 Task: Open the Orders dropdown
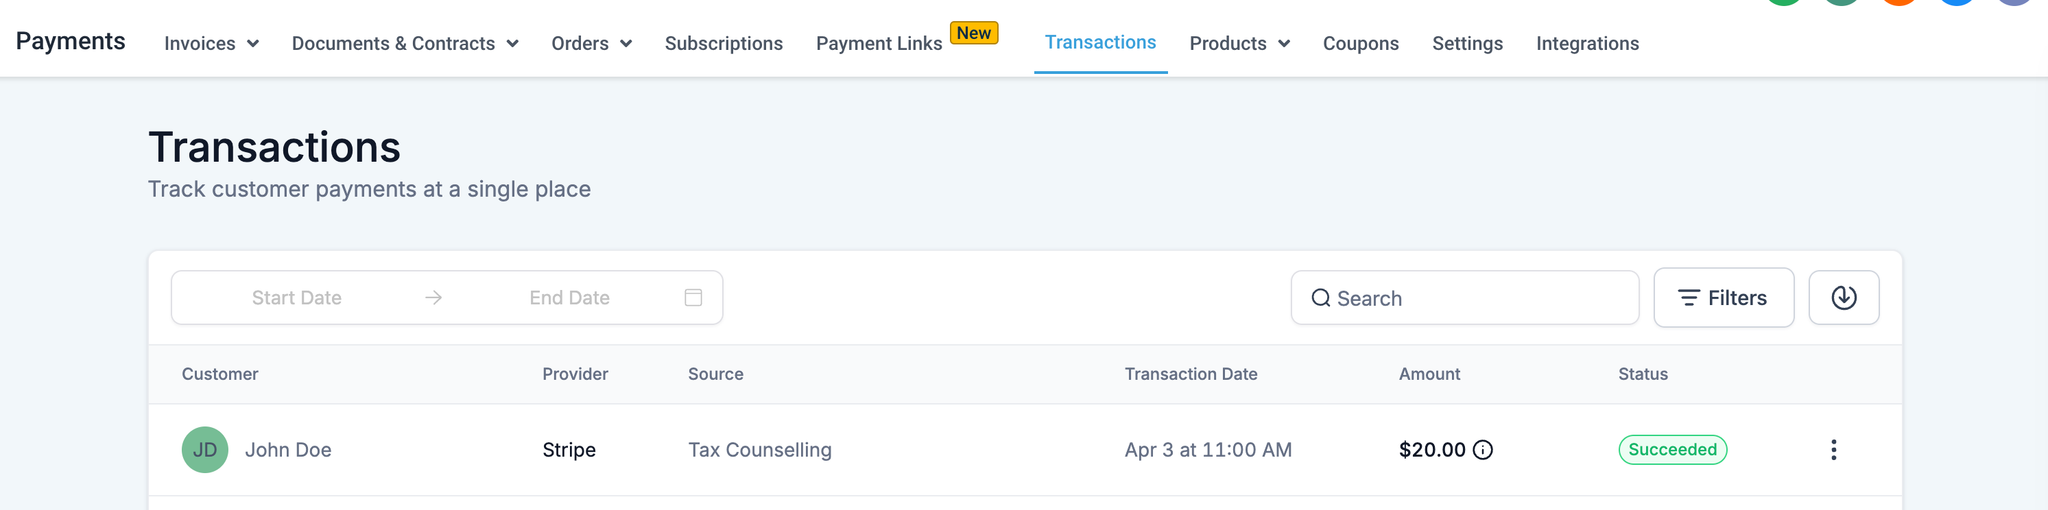tap(592, 44)
